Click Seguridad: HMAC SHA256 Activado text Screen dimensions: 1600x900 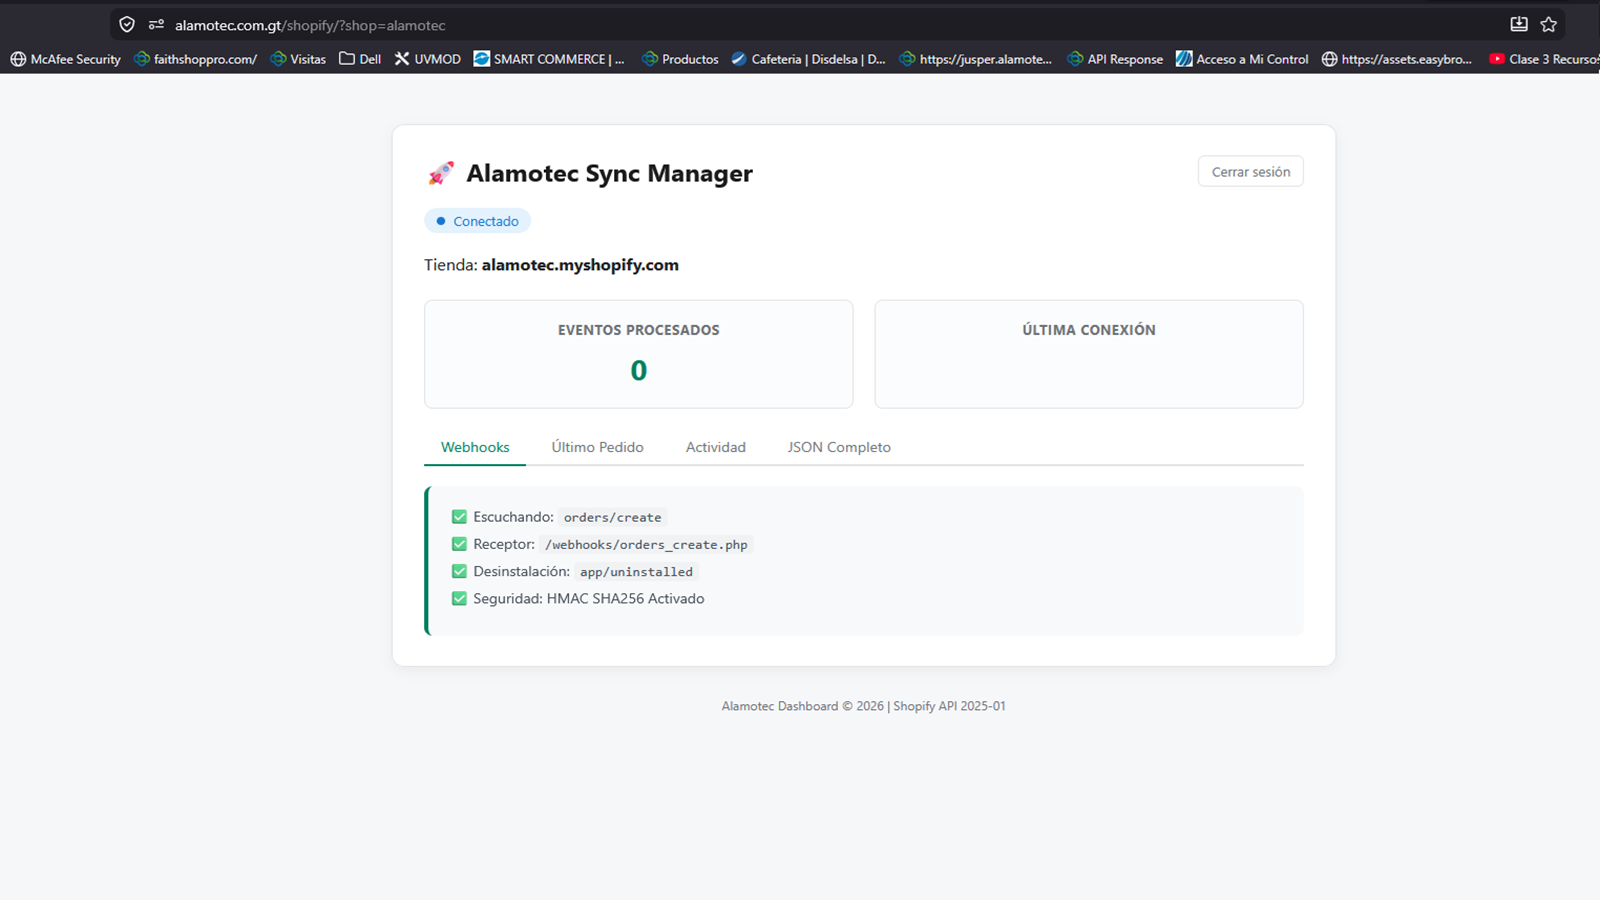coord(589,598)
